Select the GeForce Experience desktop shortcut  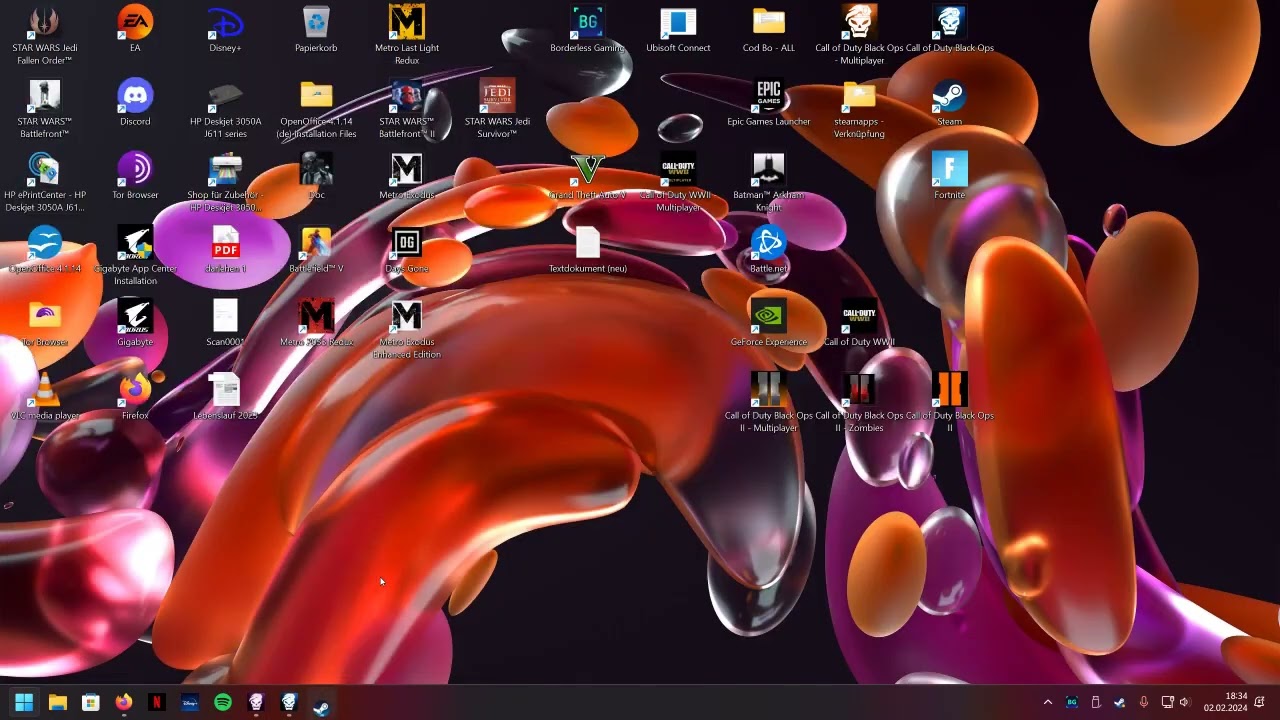769,324
